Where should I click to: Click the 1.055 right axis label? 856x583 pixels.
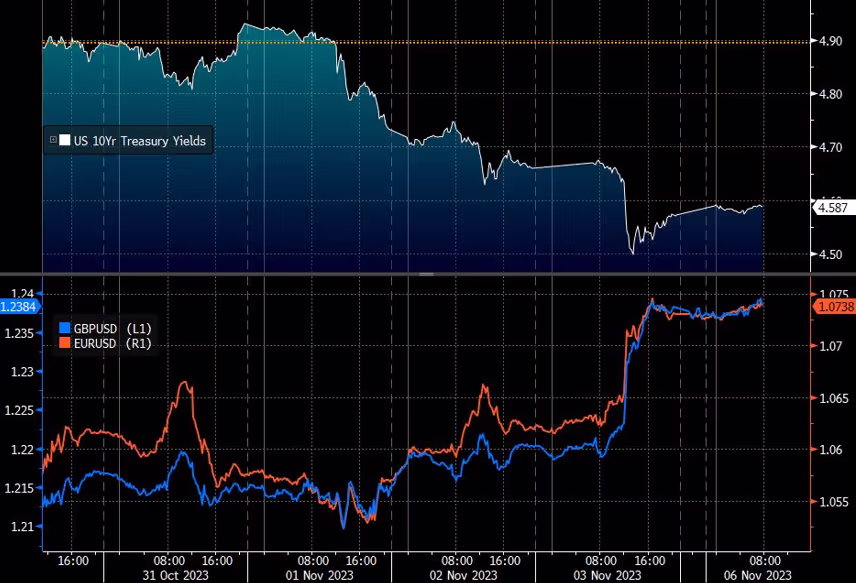coord(834,502)
